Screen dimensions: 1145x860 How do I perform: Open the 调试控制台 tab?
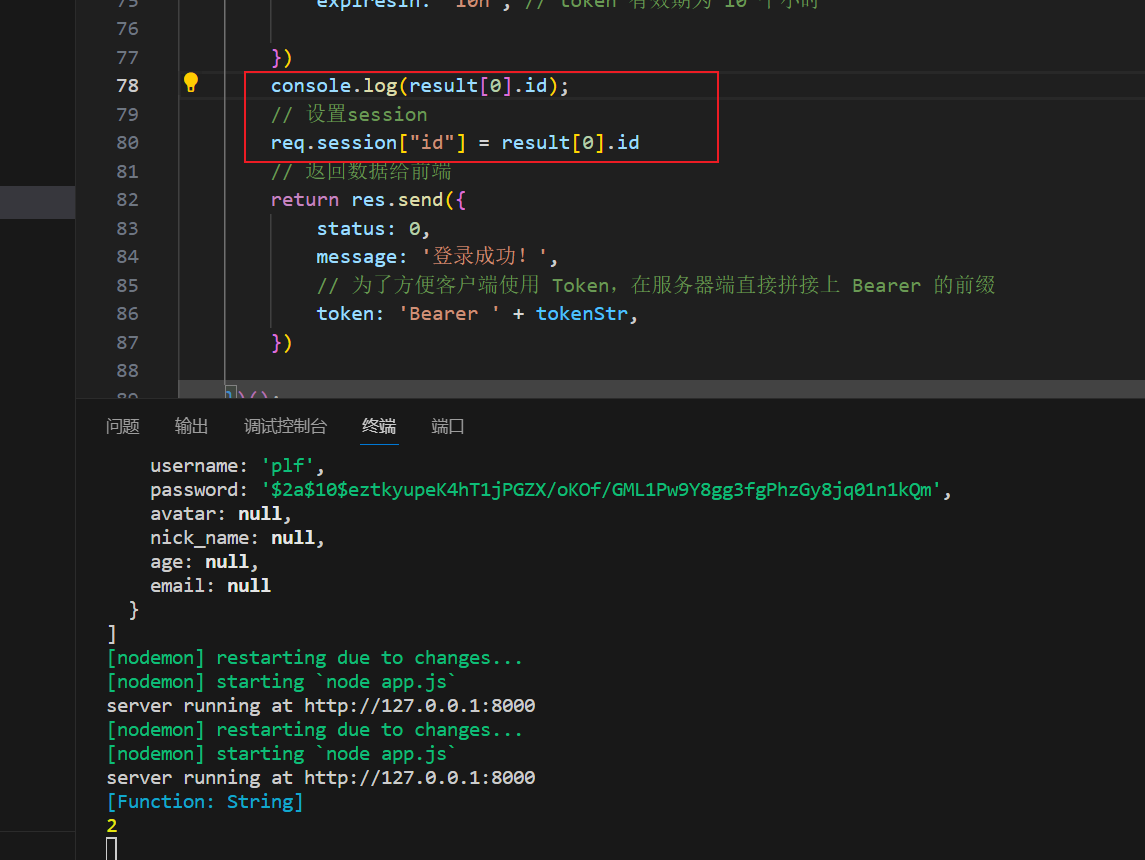[285, 426]
